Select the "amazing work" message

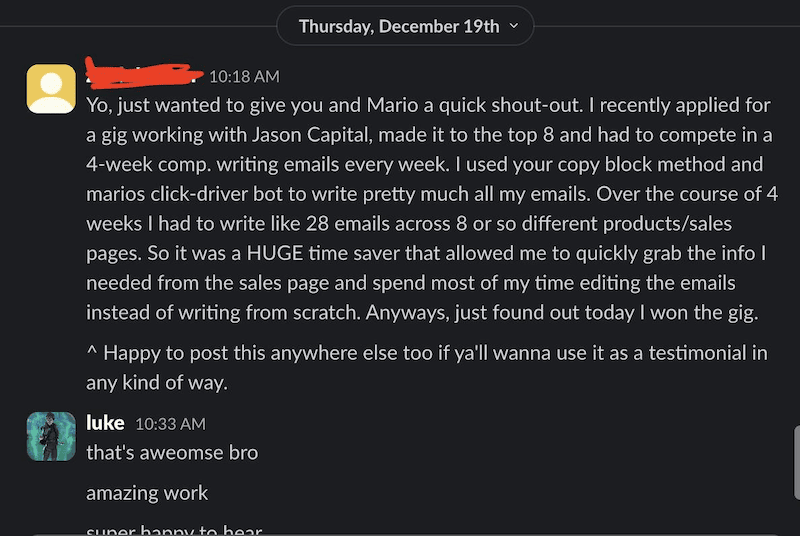tap(147, 493)
